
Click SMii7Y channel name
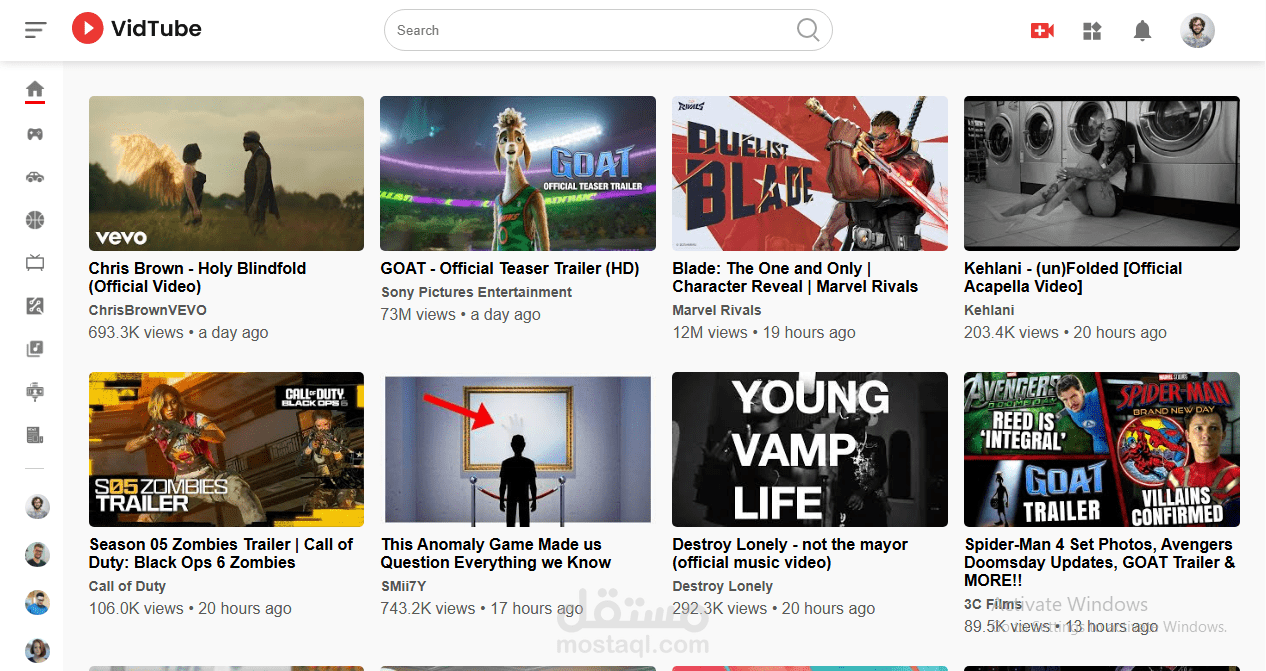click(404, 586)
